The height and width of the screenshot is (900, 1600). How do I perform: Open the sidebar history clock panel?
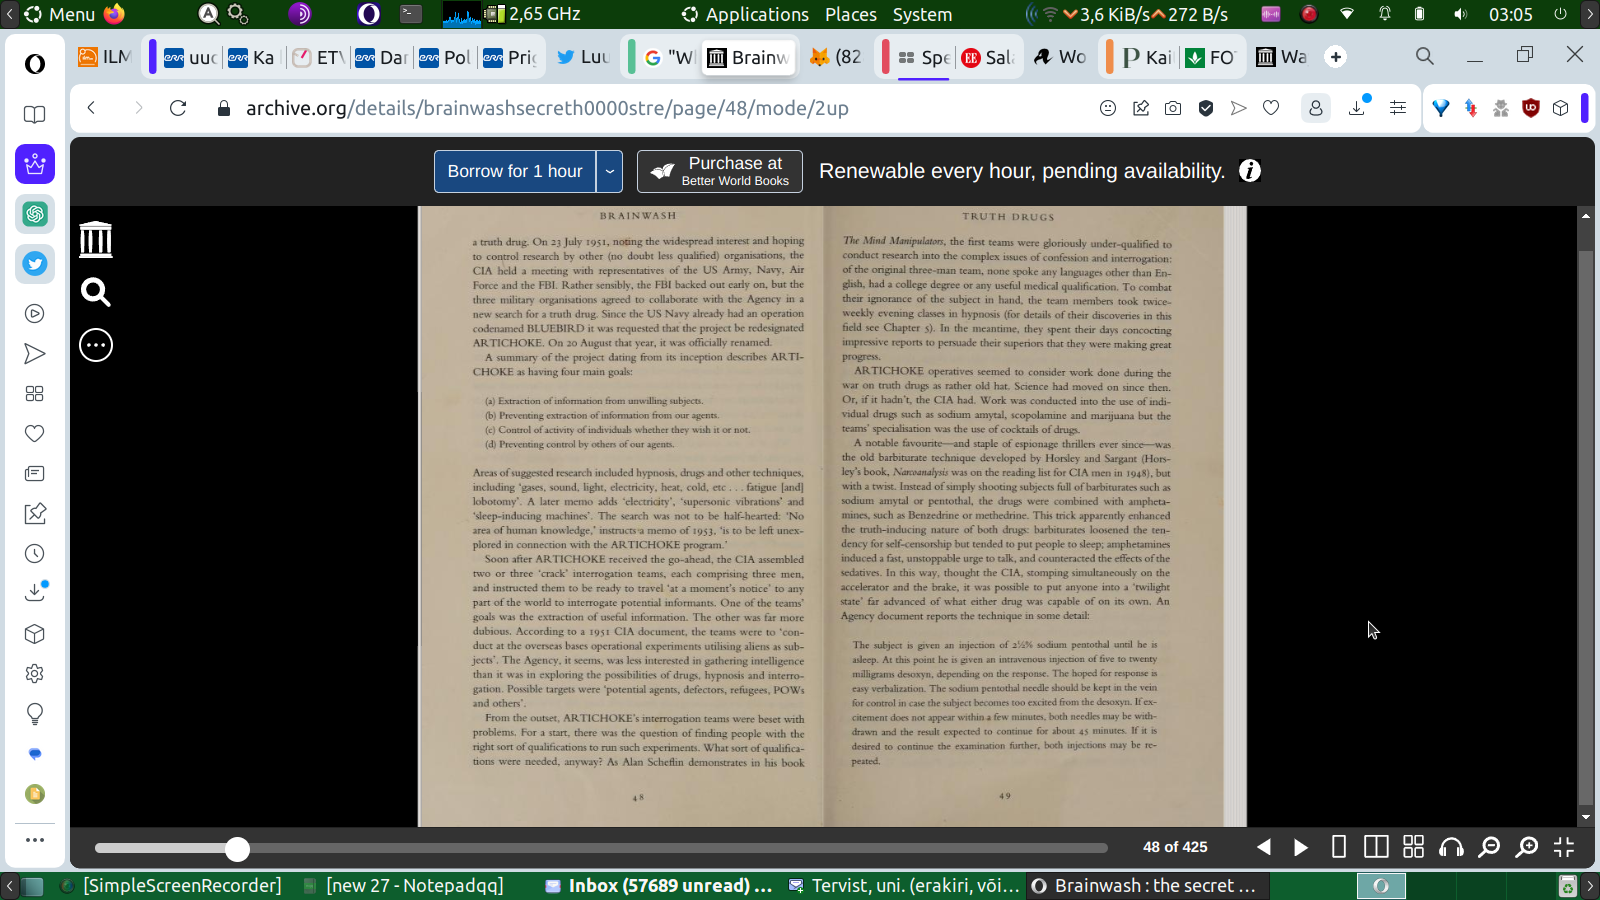pos(35,554)
